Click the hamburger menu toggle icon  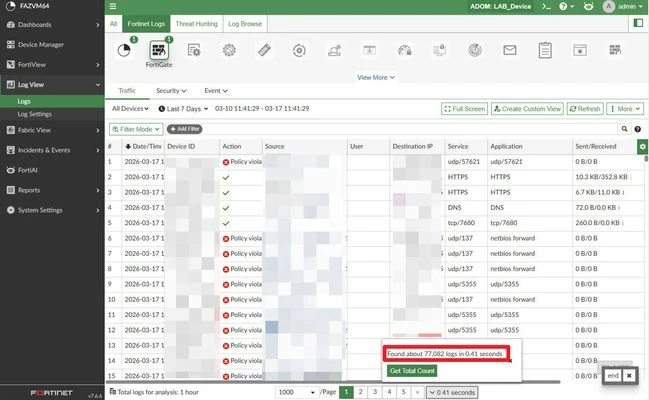pyautogui.click(x=113, y=6)
